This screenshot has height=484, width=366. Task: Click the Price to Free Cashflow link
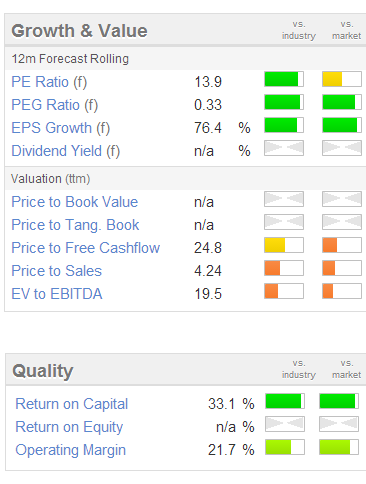coord(86,248)
